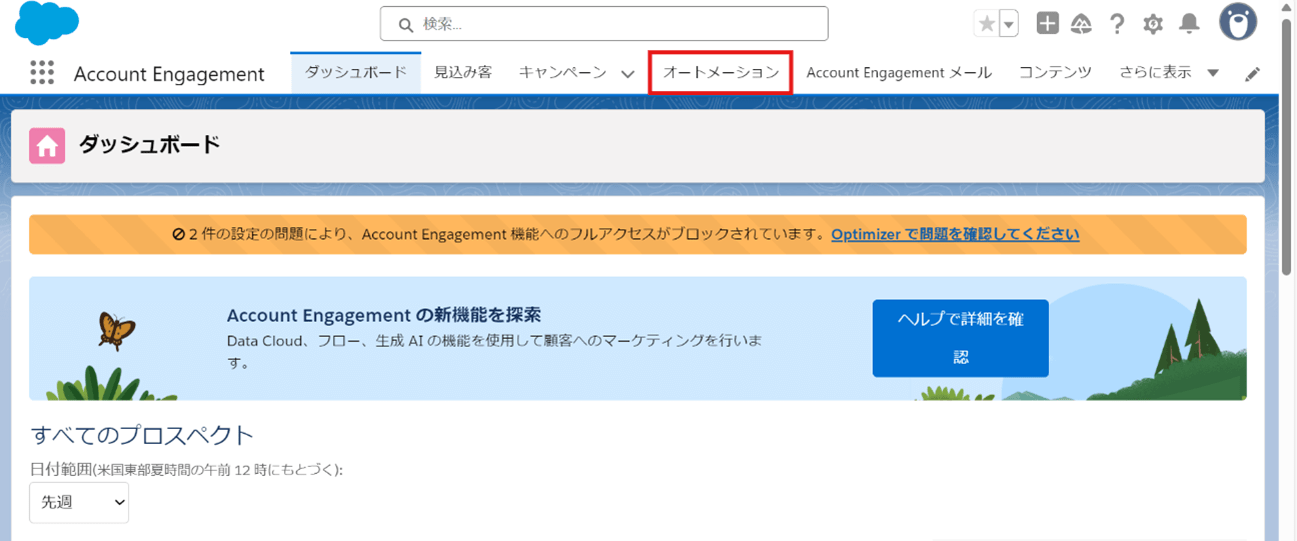Select the ダッシュボード tab
Viewport: 1297px width, 541px height.
[356, 73]
